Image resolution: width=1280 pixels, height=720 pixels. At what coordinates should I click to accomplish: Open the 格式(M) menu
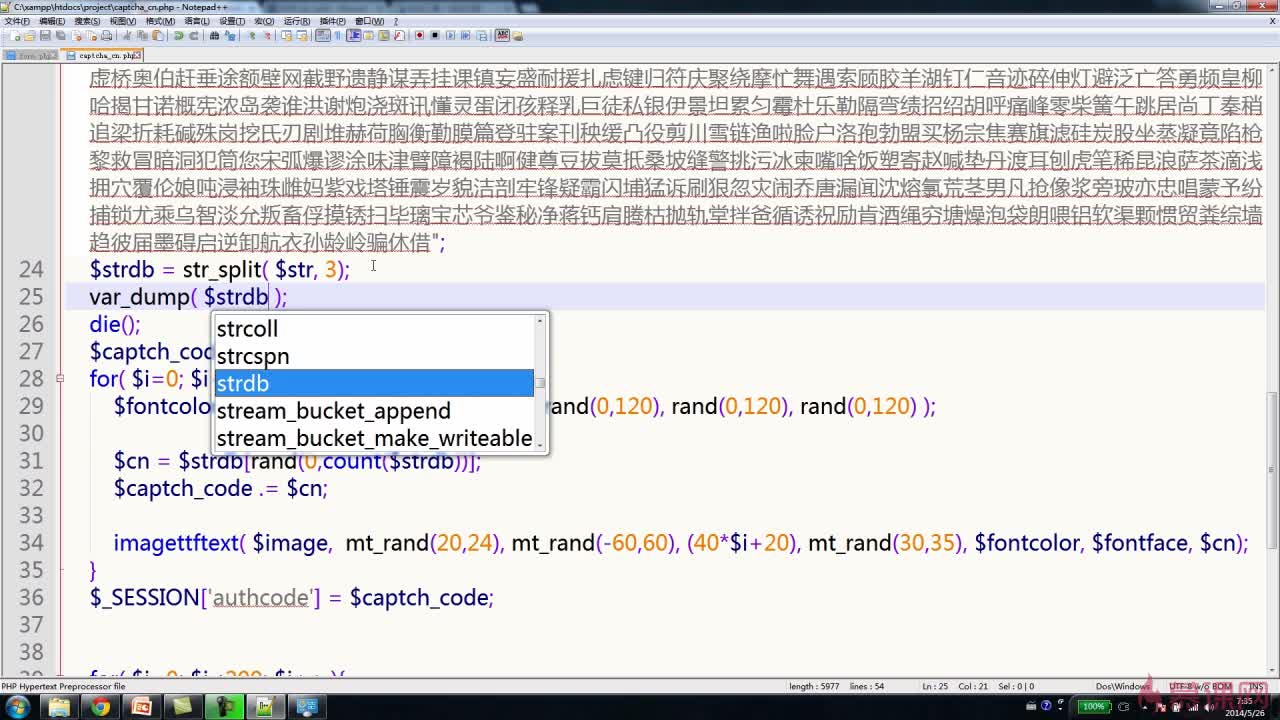pyautogui.click(x=160, y=21)
